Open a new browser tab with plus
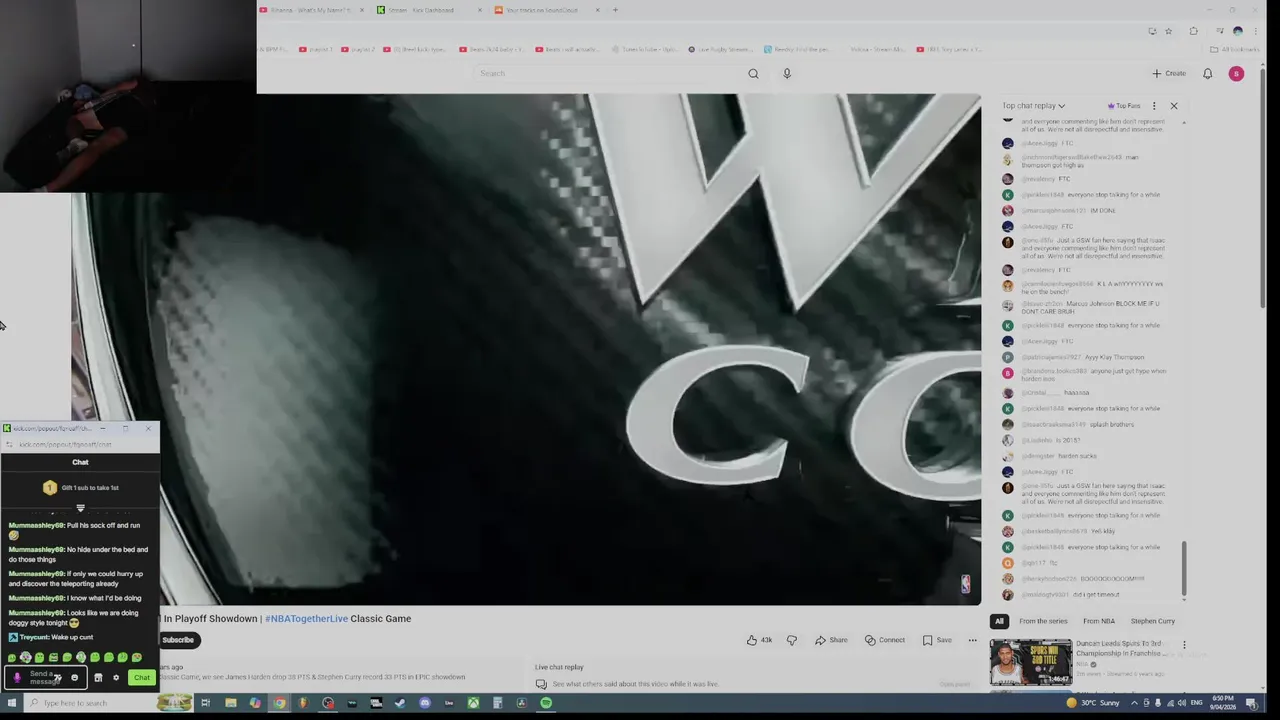Viewport: 1280px width, 720px height. tap(615, 10)
